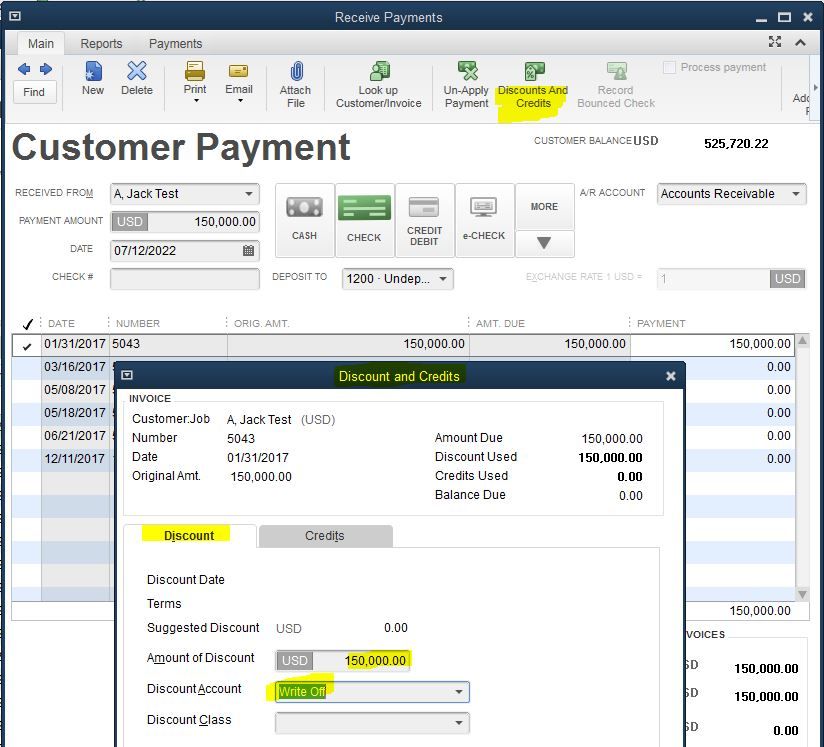Screen dimensions: 824x747
Task: Switch to the Reports ribbon tab
Action: point(101,44)
